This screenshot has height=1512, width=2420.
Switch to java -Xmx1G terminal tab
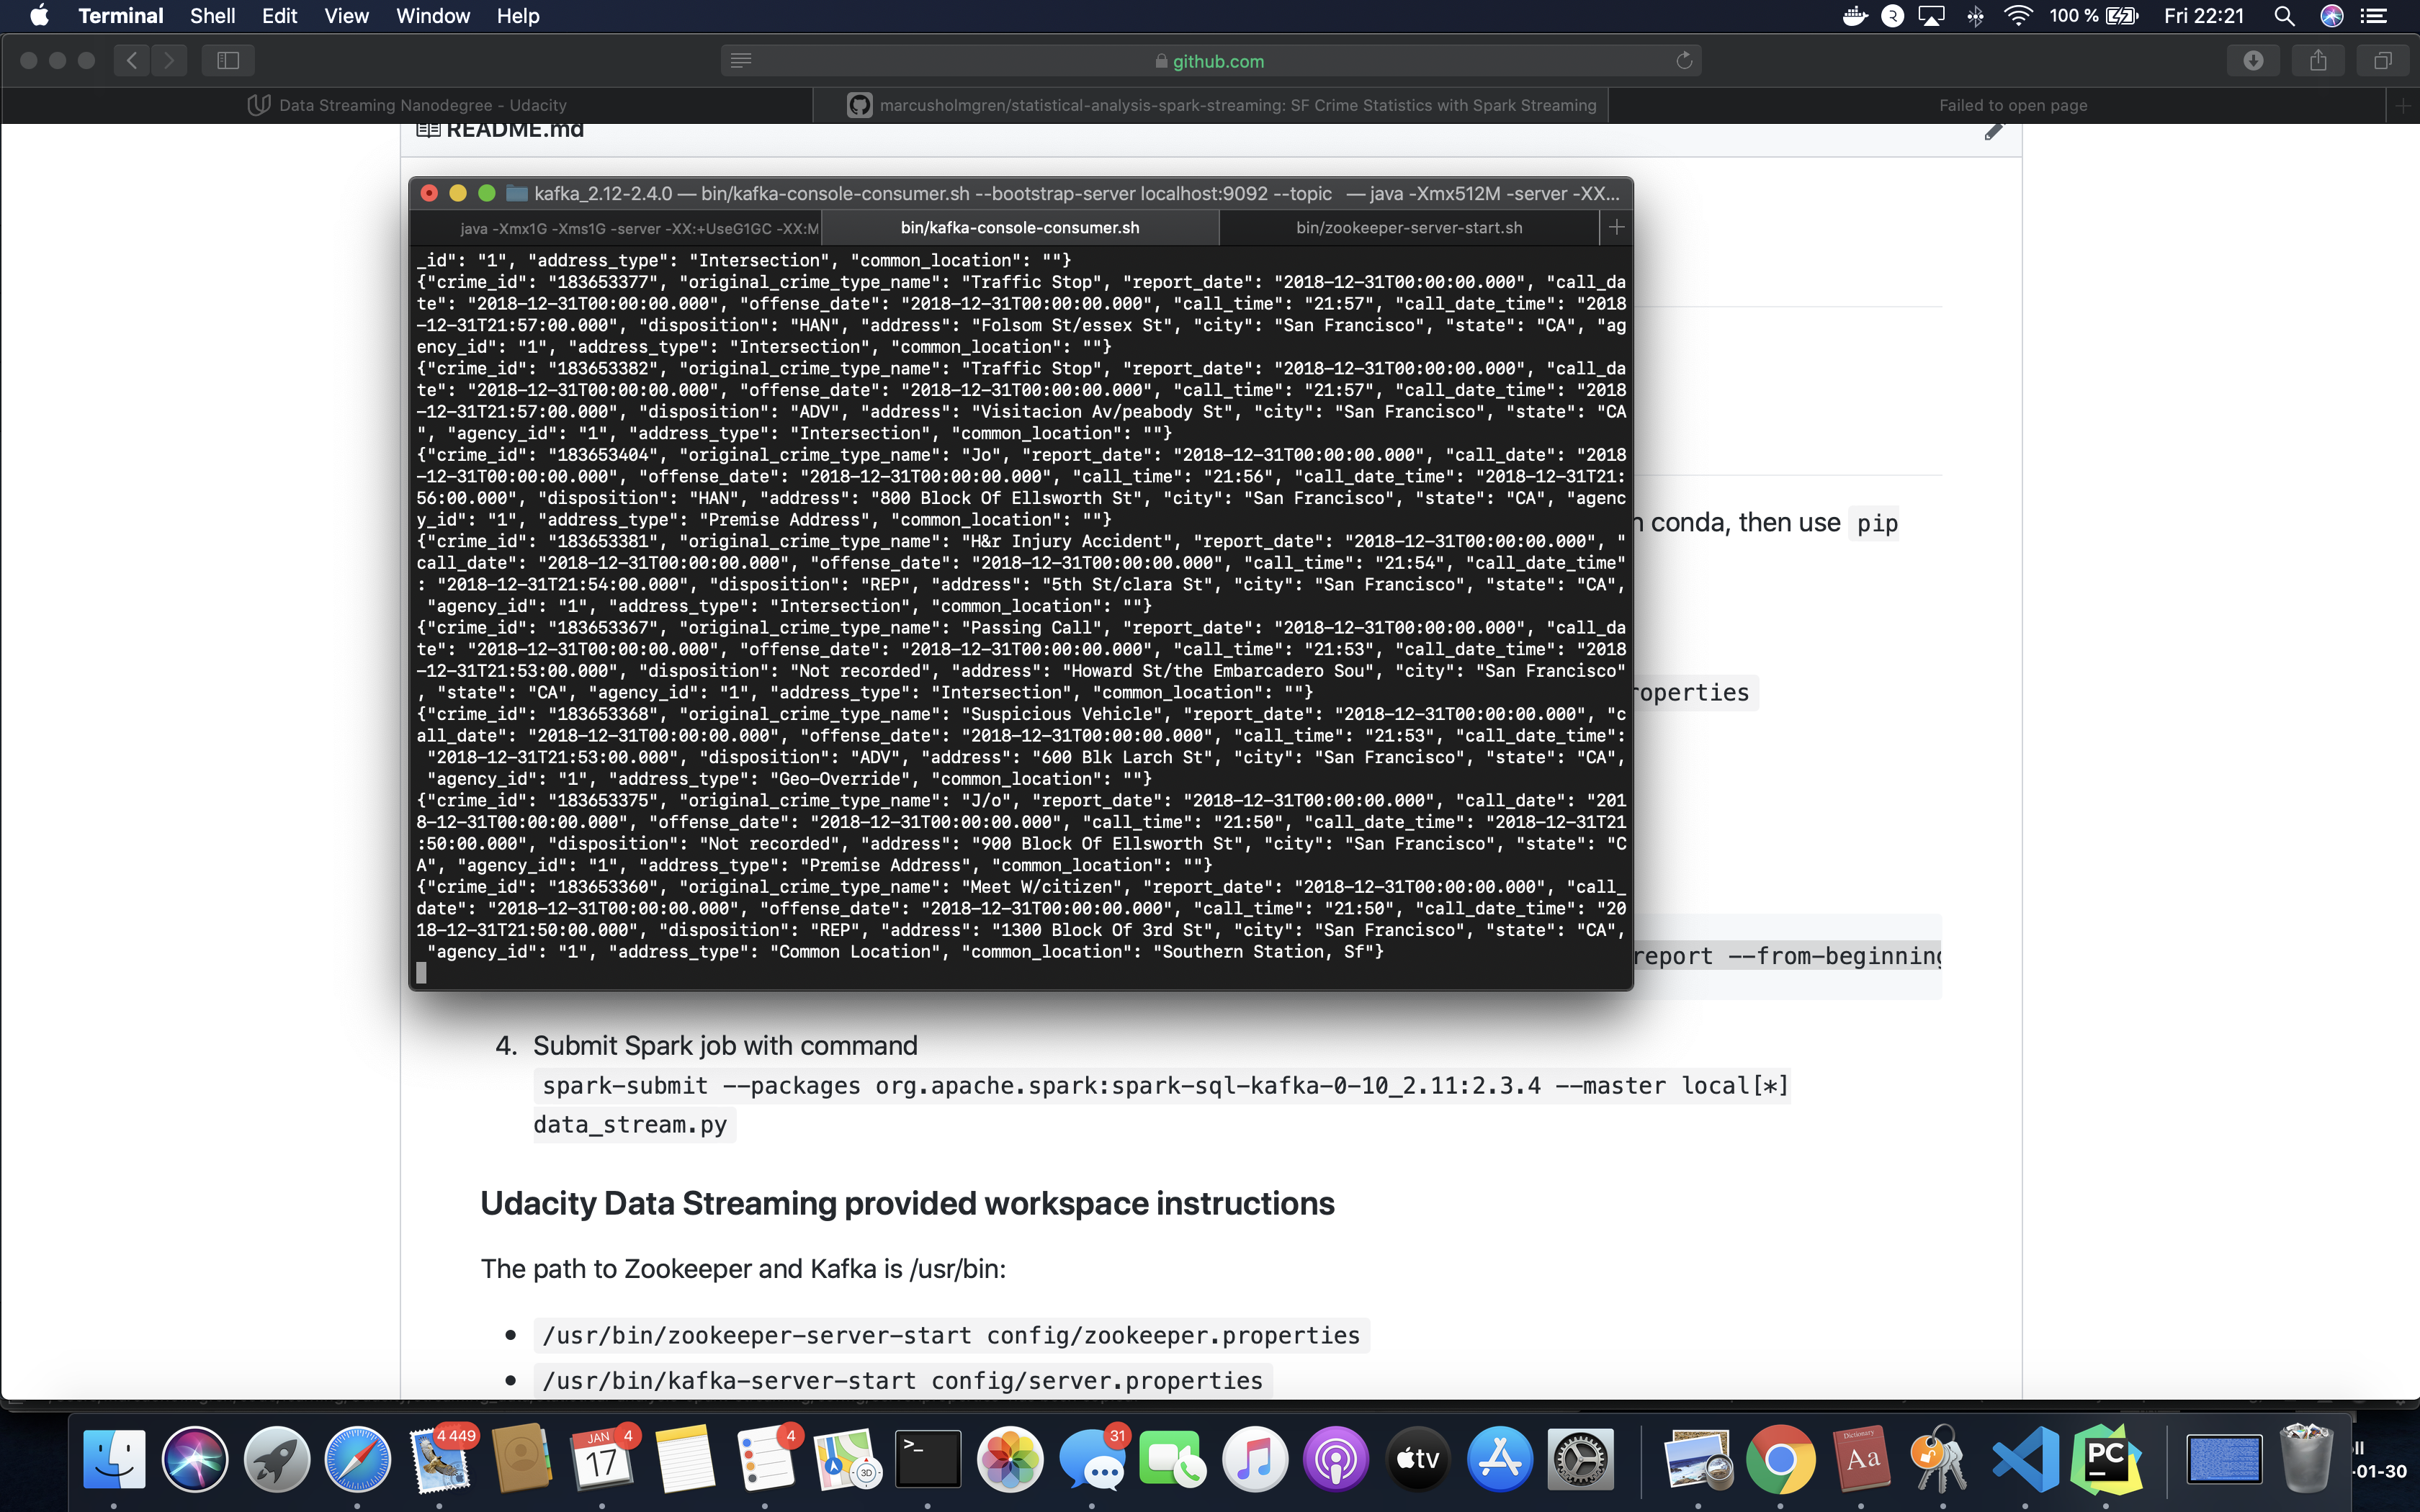tap(639, 228)
